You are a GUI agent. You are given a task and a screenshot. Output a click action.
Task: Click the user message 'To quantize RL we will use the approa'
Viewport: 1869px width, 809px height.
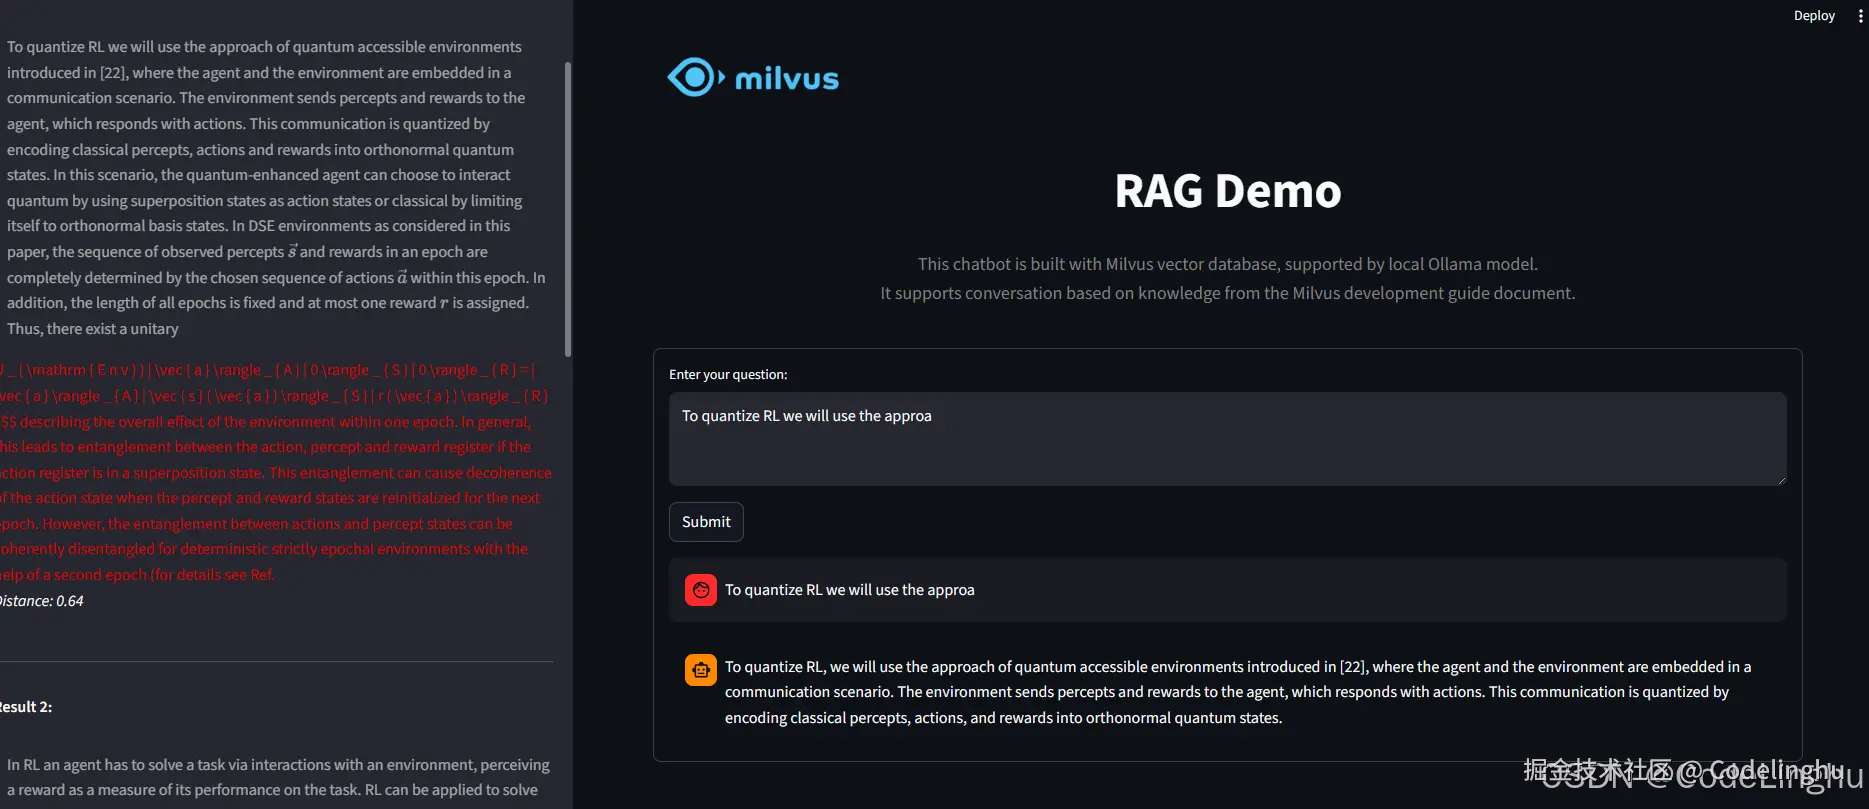tap(850, 590)
